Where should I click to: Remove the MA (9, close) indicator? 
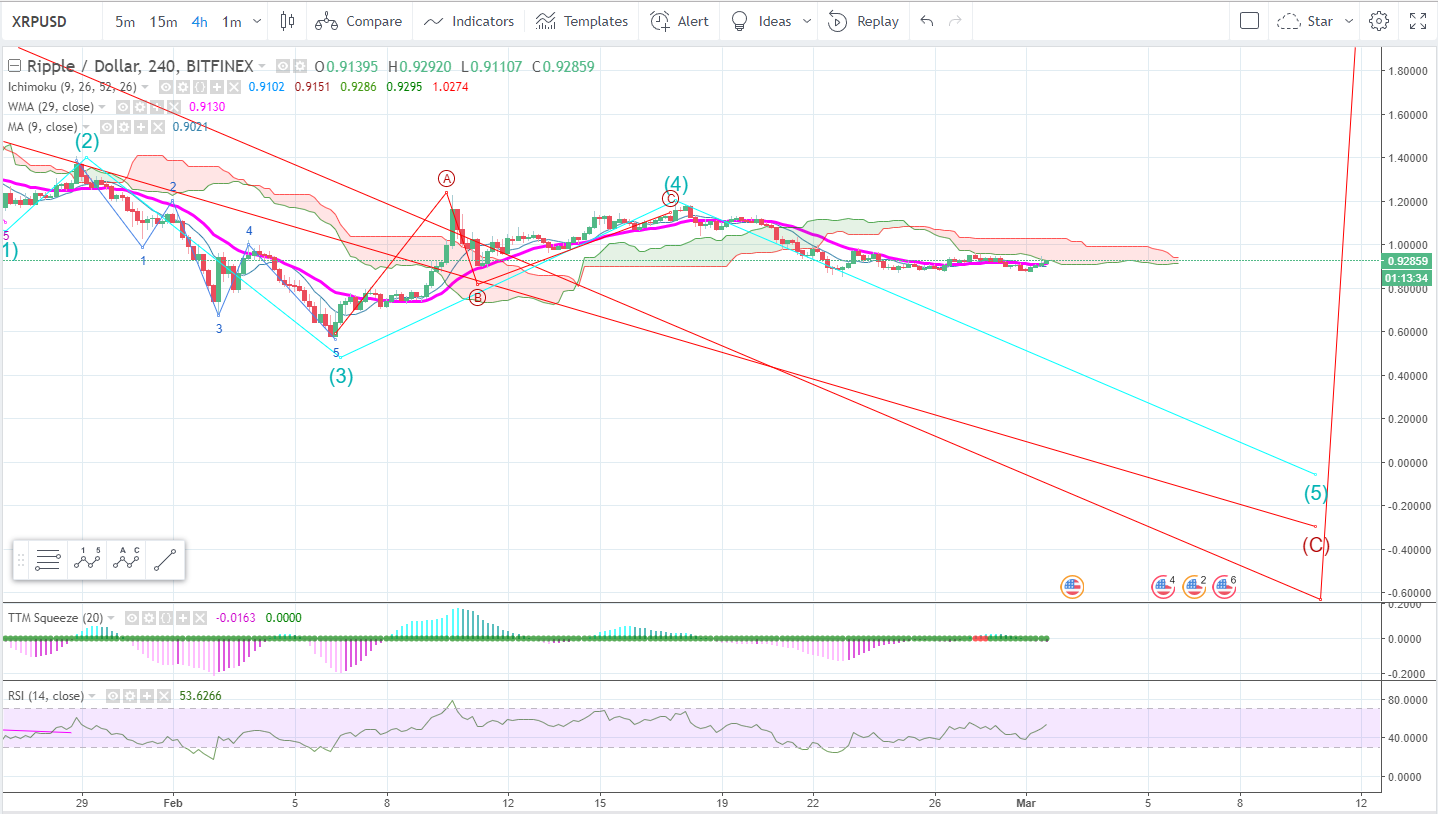tap(157, 127)
